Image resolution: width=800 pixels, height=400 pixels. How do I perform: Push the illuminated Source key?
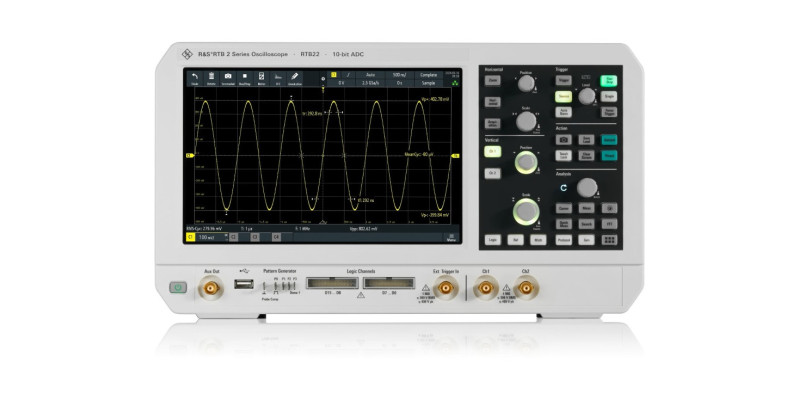[564, 96]
